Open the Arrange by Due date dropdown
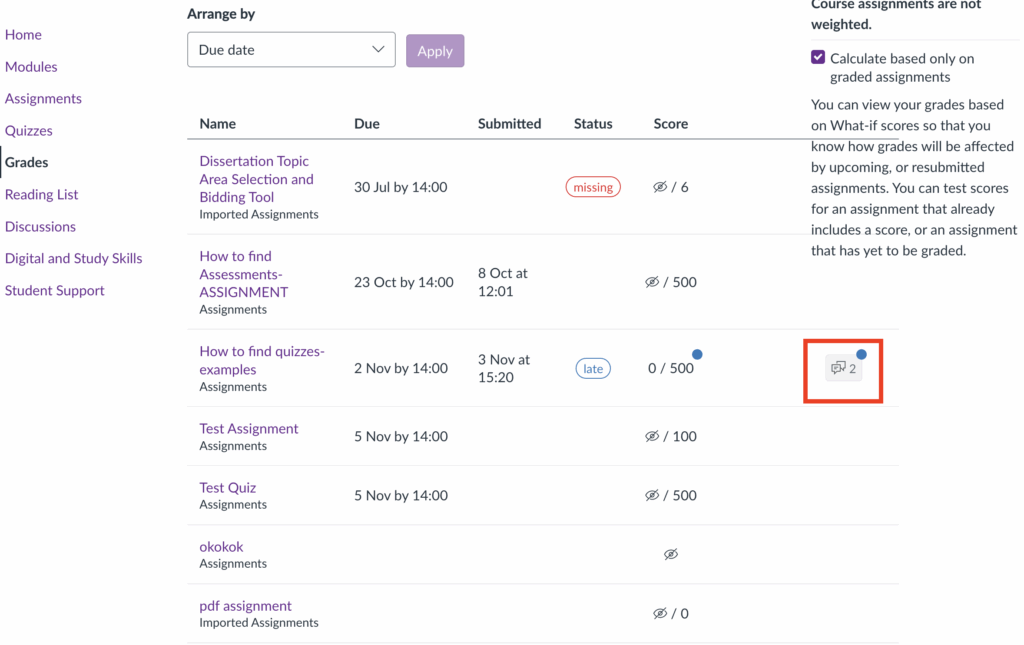 291,50
